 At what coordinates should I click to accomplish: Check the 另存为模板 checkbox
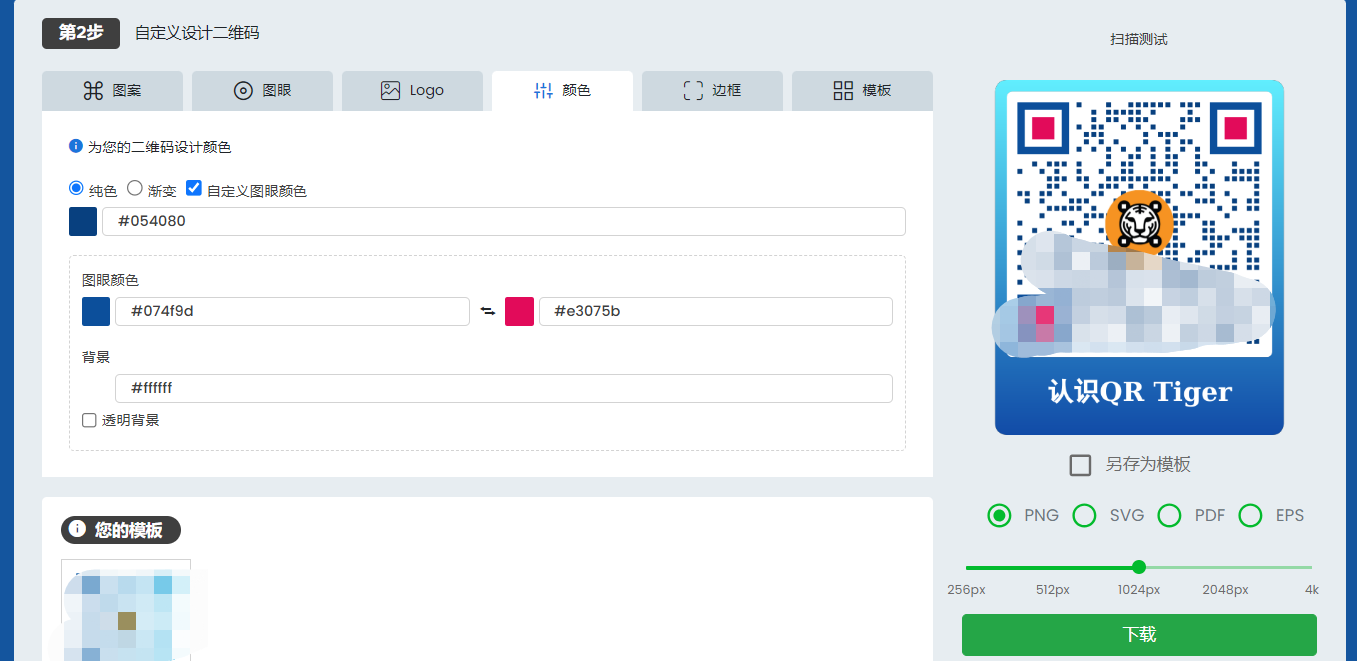pos(1080,465)
